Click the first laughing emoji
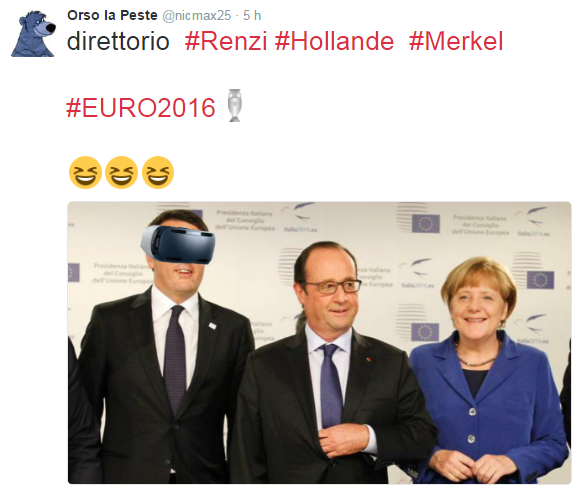Image resolution: width=579 pixels, height=492 pixels. [85, 172]
